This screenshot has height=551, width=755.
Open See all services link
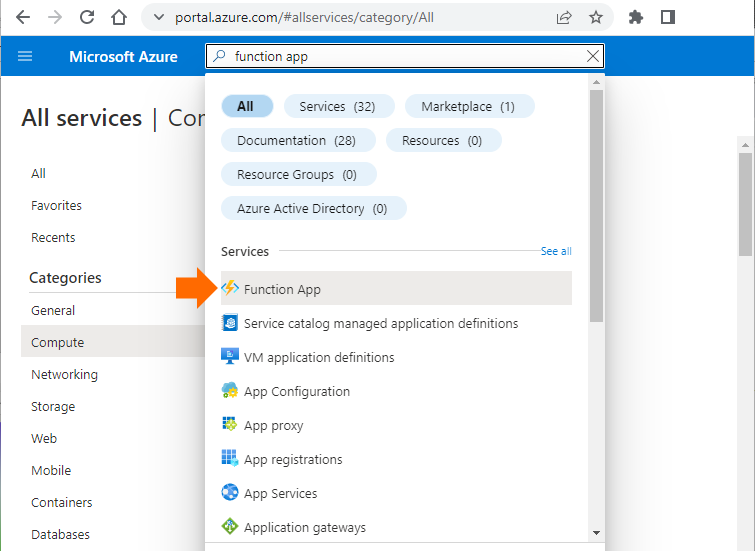click(556, 251)
